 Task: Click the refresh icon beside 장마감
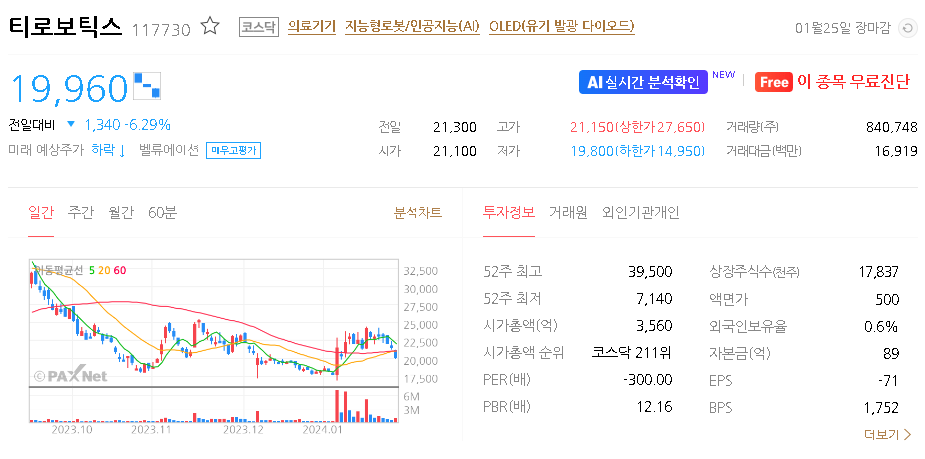tap(906, 28)
